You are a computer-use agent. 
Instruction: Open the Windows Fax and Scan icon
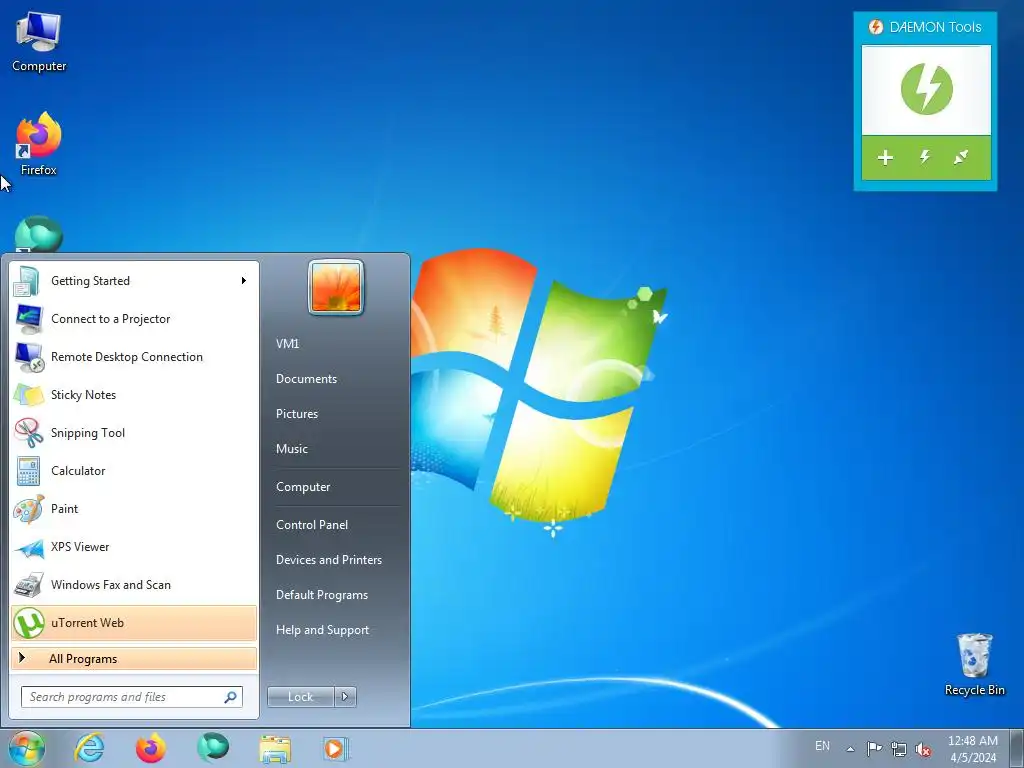29,585
